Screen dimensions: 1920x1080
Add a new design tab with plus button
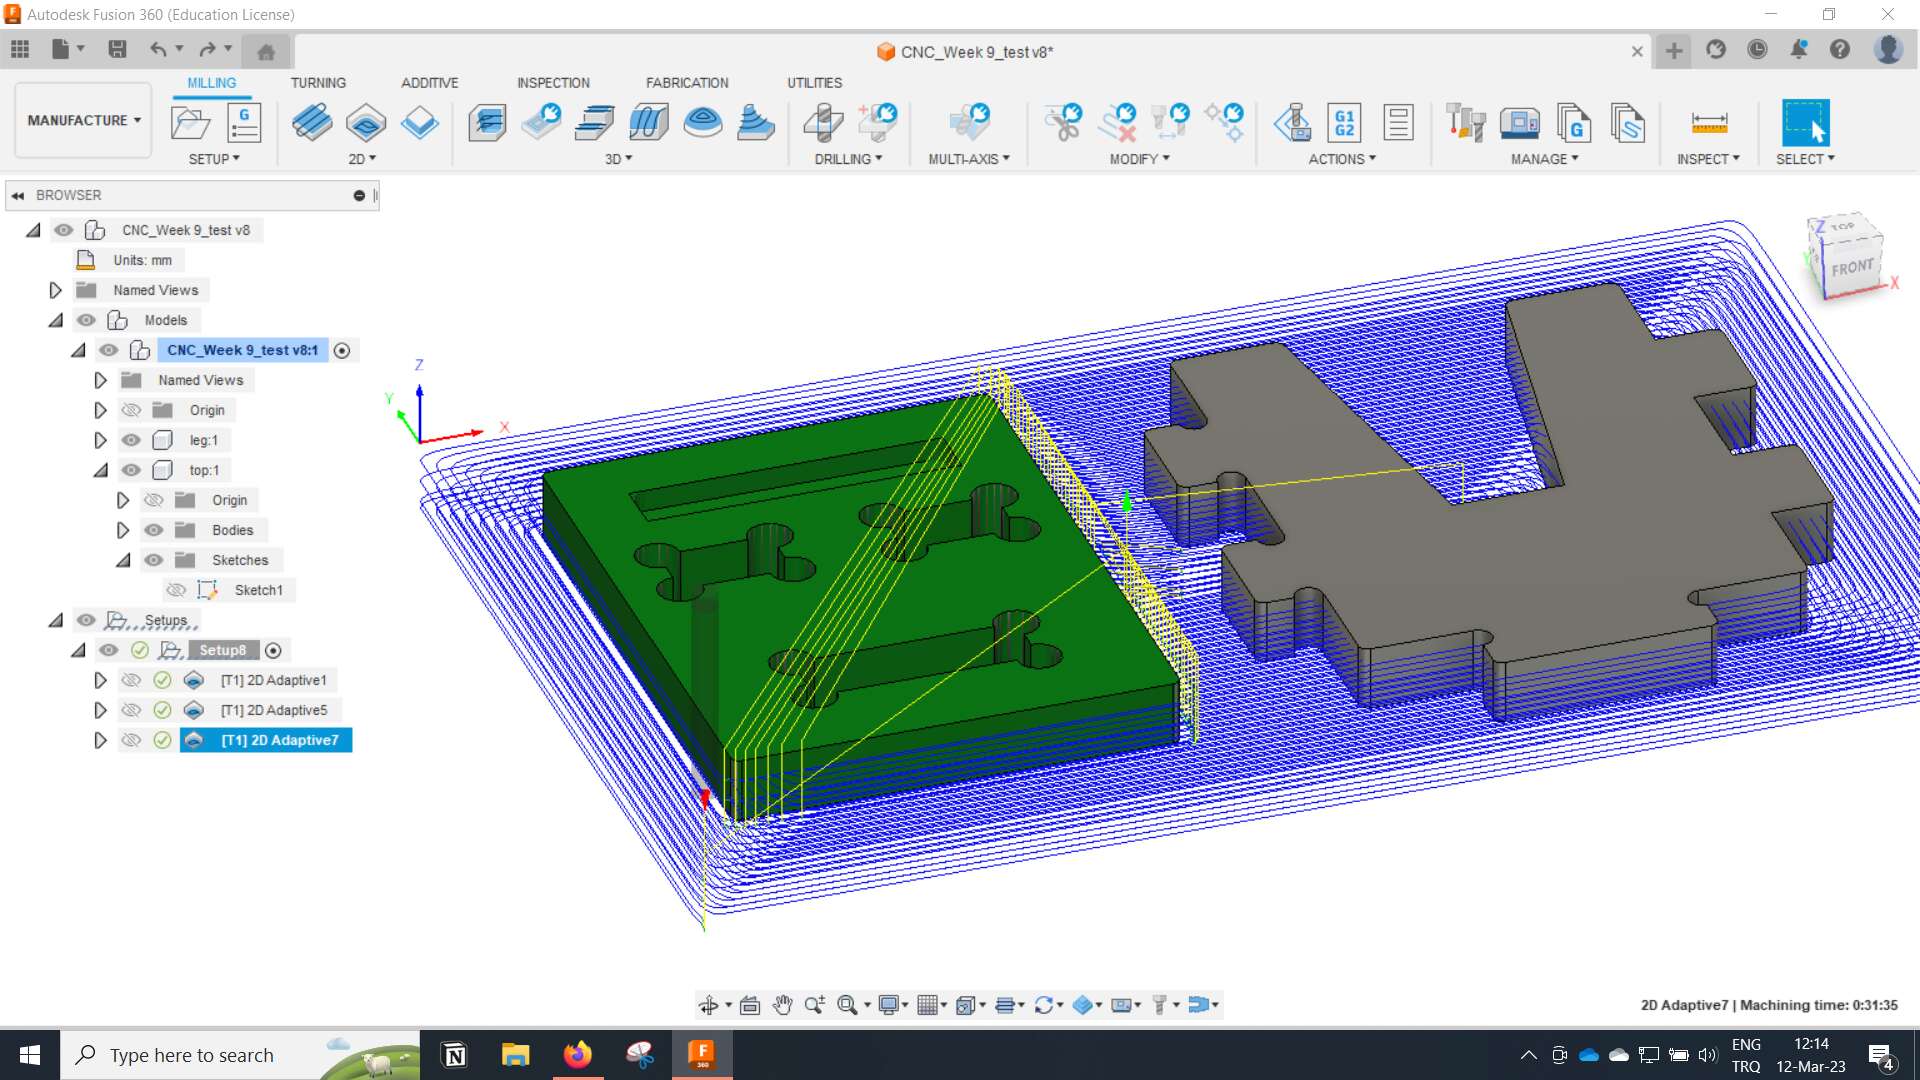point(1674,51)
